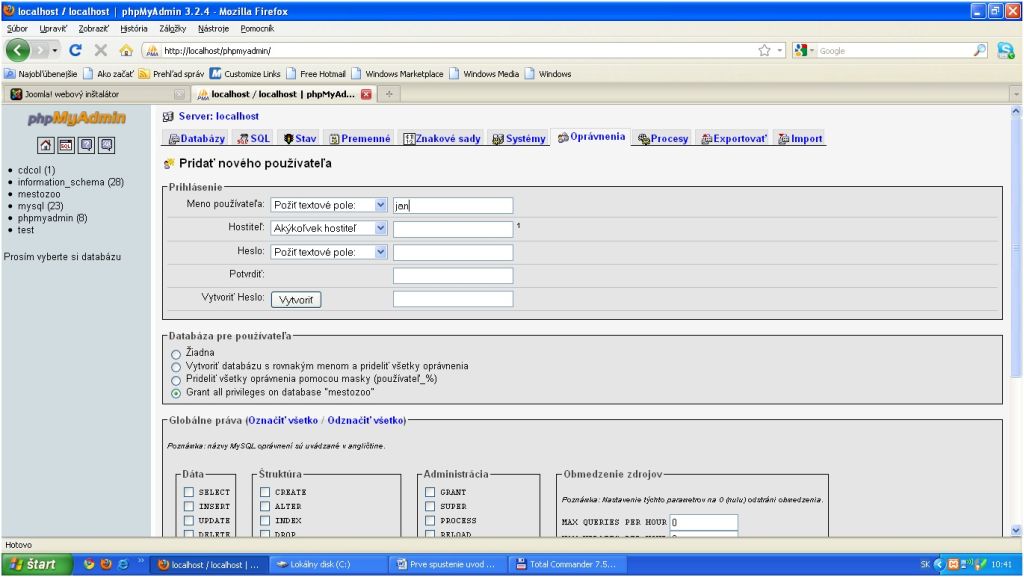The image size is (1024, 577).
Task: Open a new browser tab
Action: (389, 94)
